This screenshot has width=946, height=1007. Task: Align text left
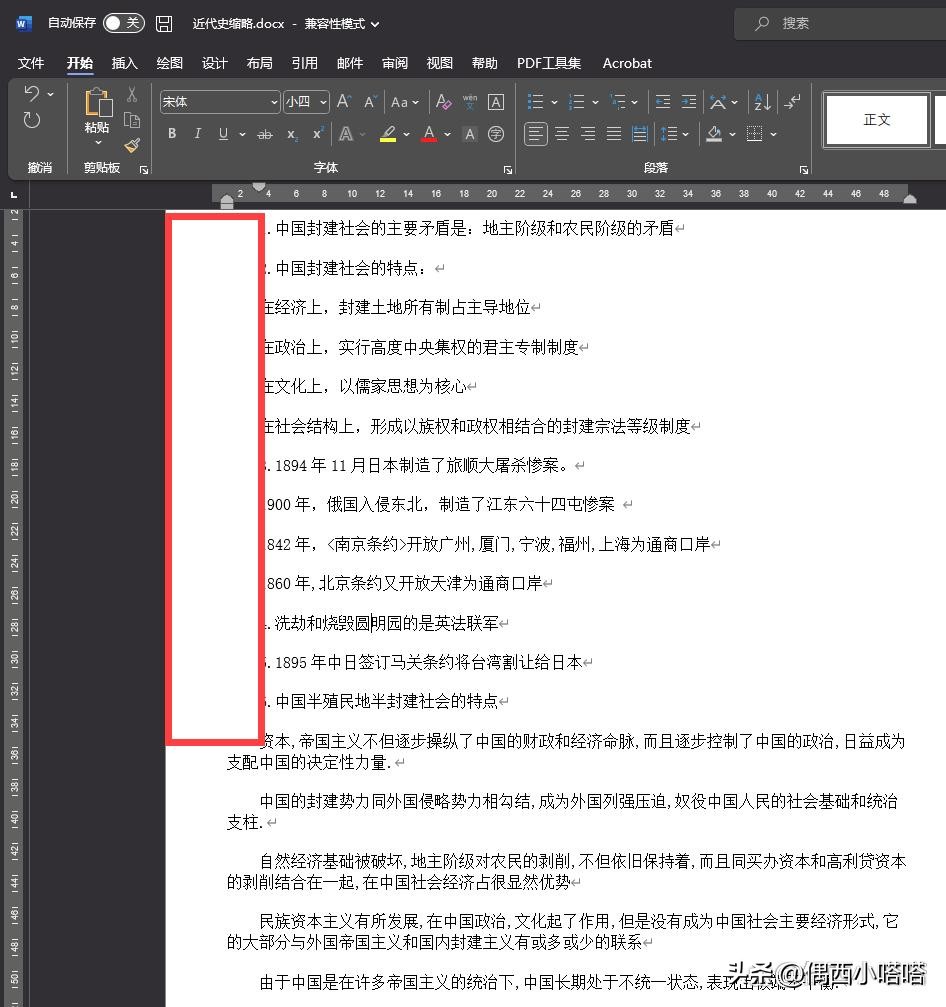[x=536, y=134]
